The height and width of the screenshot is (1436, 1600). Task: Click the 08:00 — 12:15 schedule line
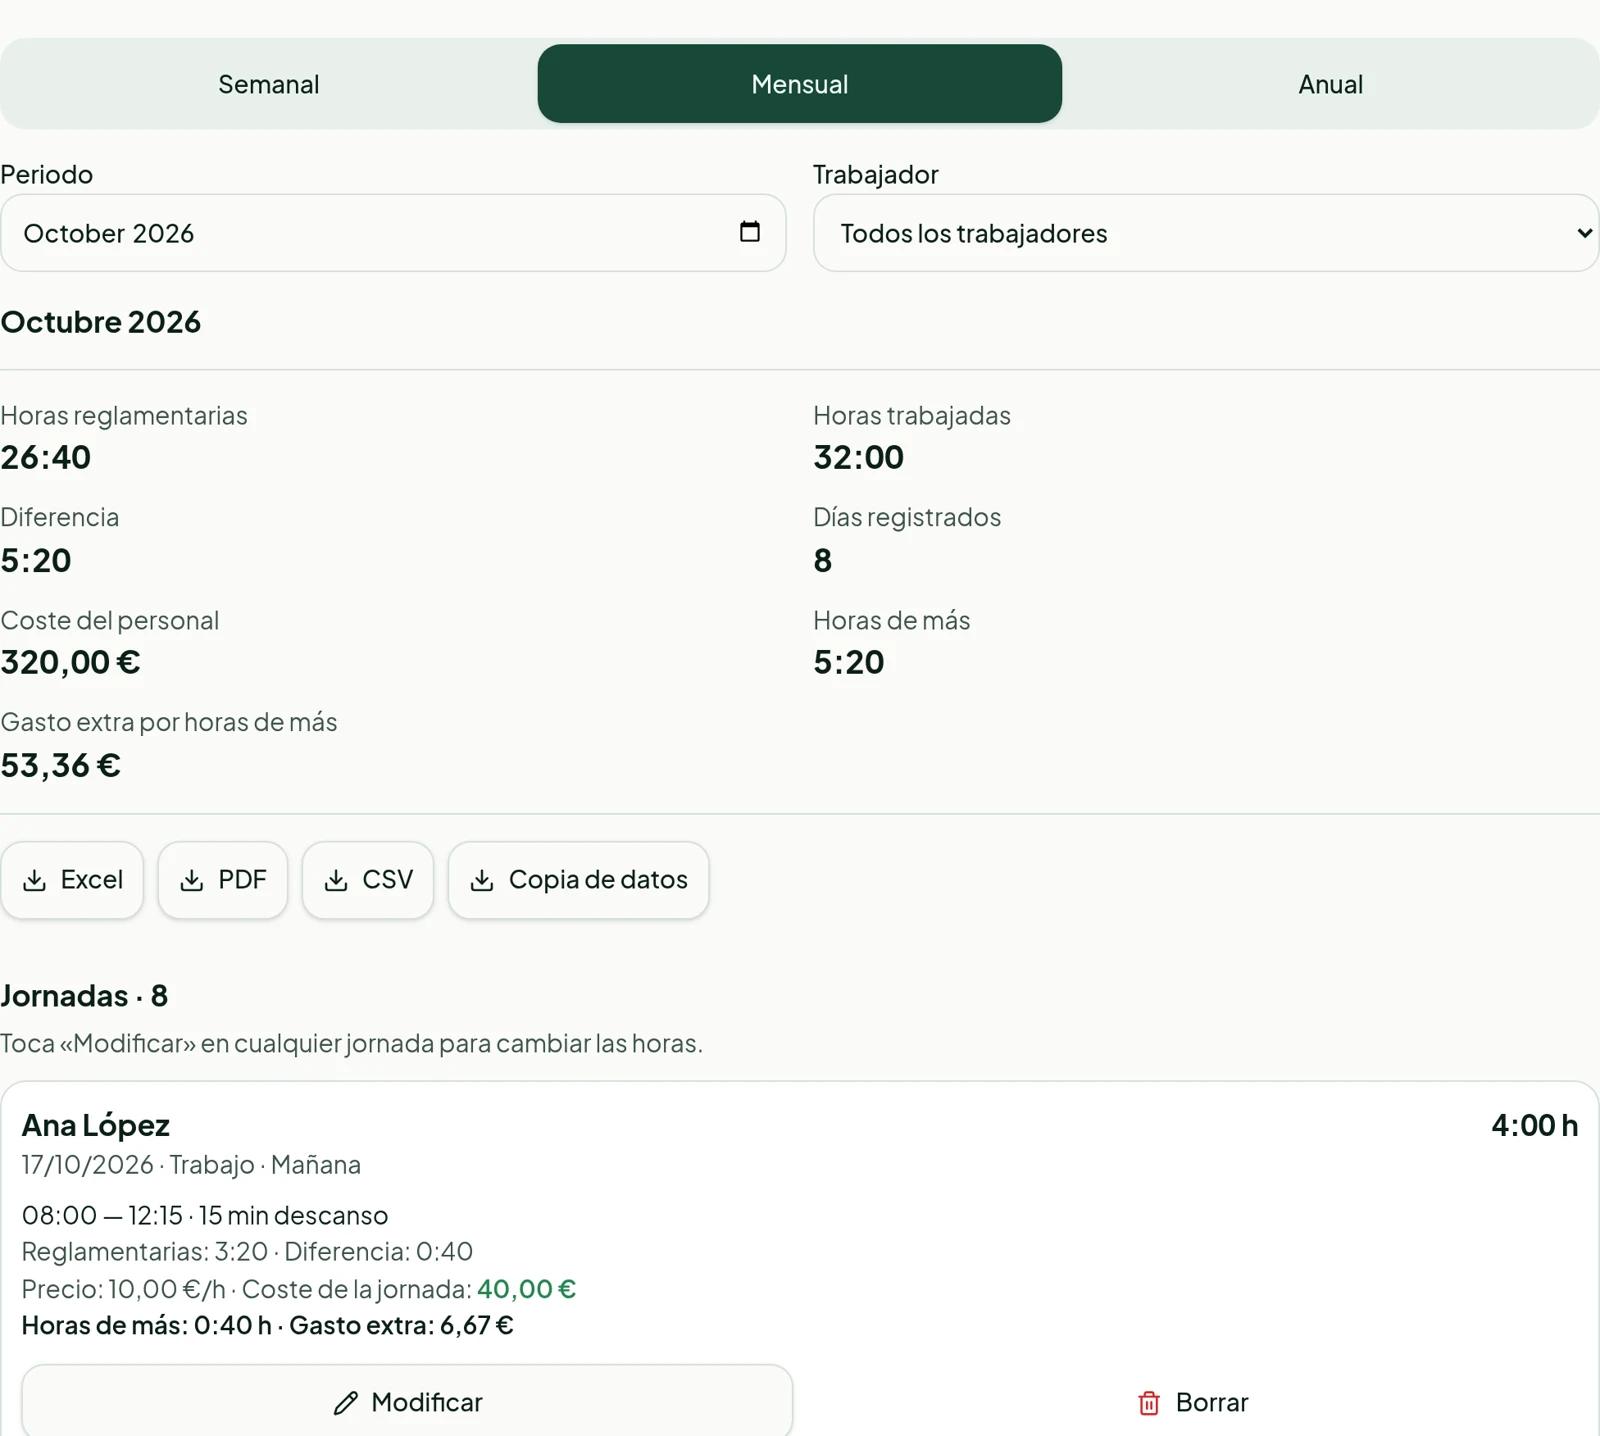(x=205, y=1215)
